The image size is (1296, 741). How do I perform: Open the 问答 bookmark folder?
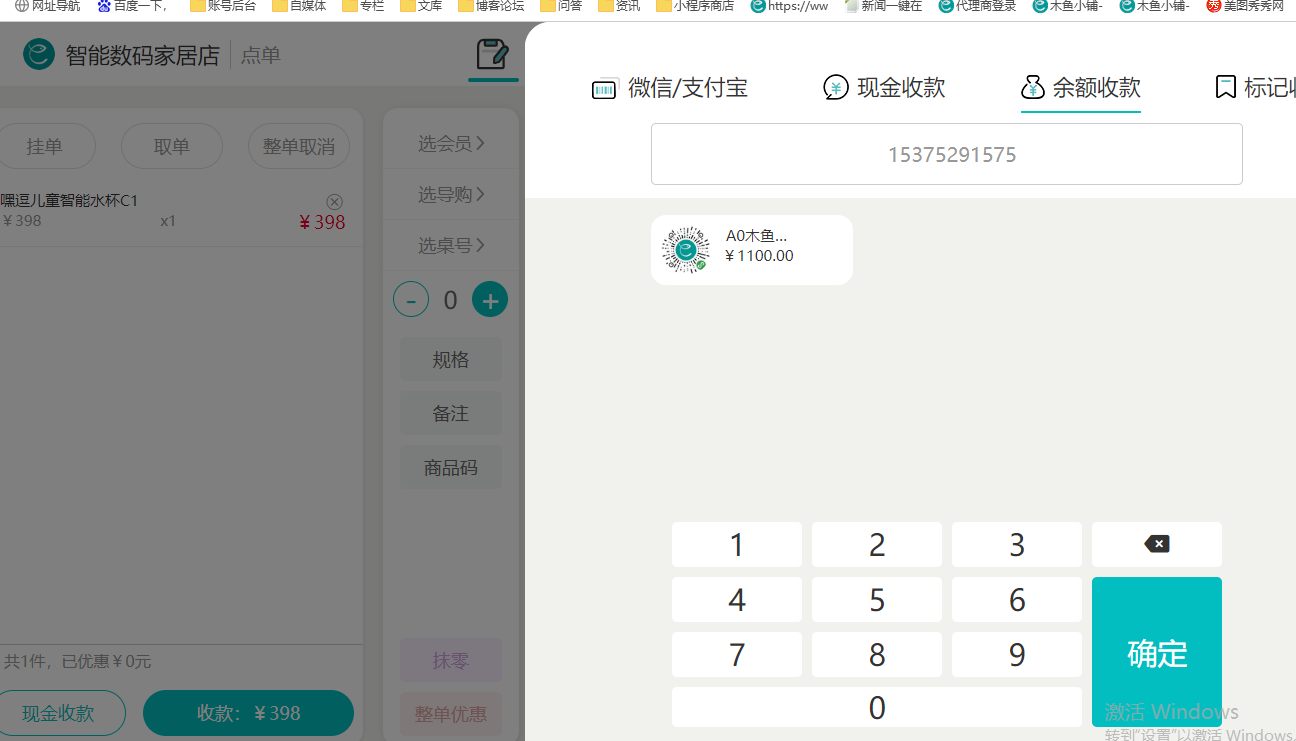coord(561,6)
